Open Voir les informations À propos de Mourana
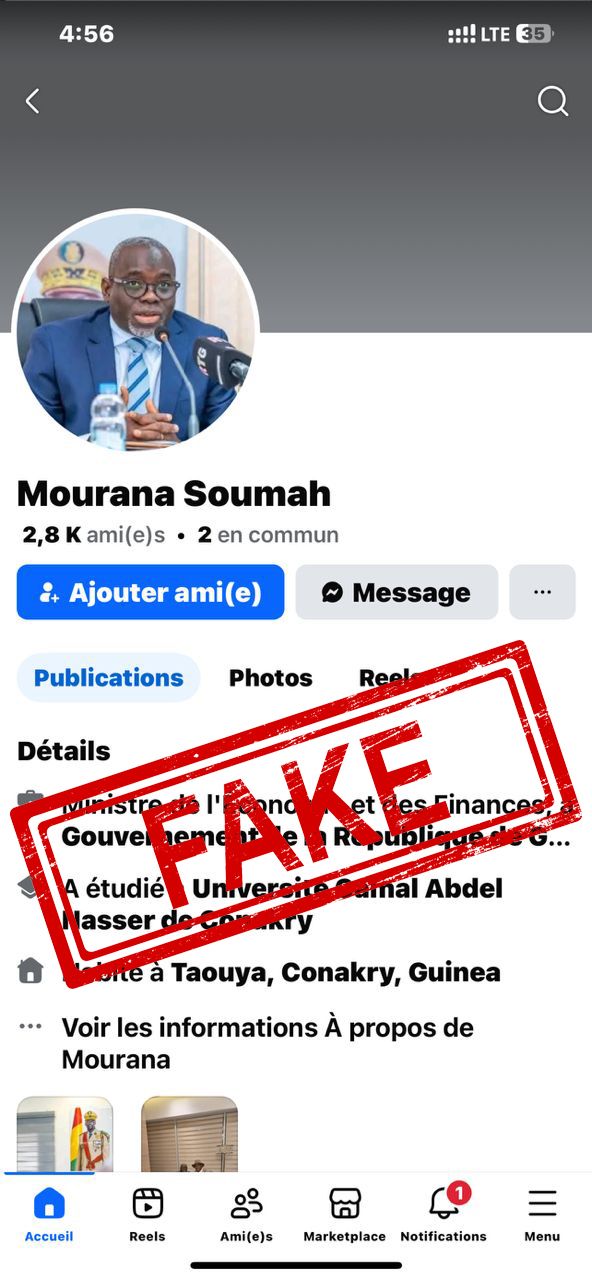592x1280 pixels. point(268,1043)
